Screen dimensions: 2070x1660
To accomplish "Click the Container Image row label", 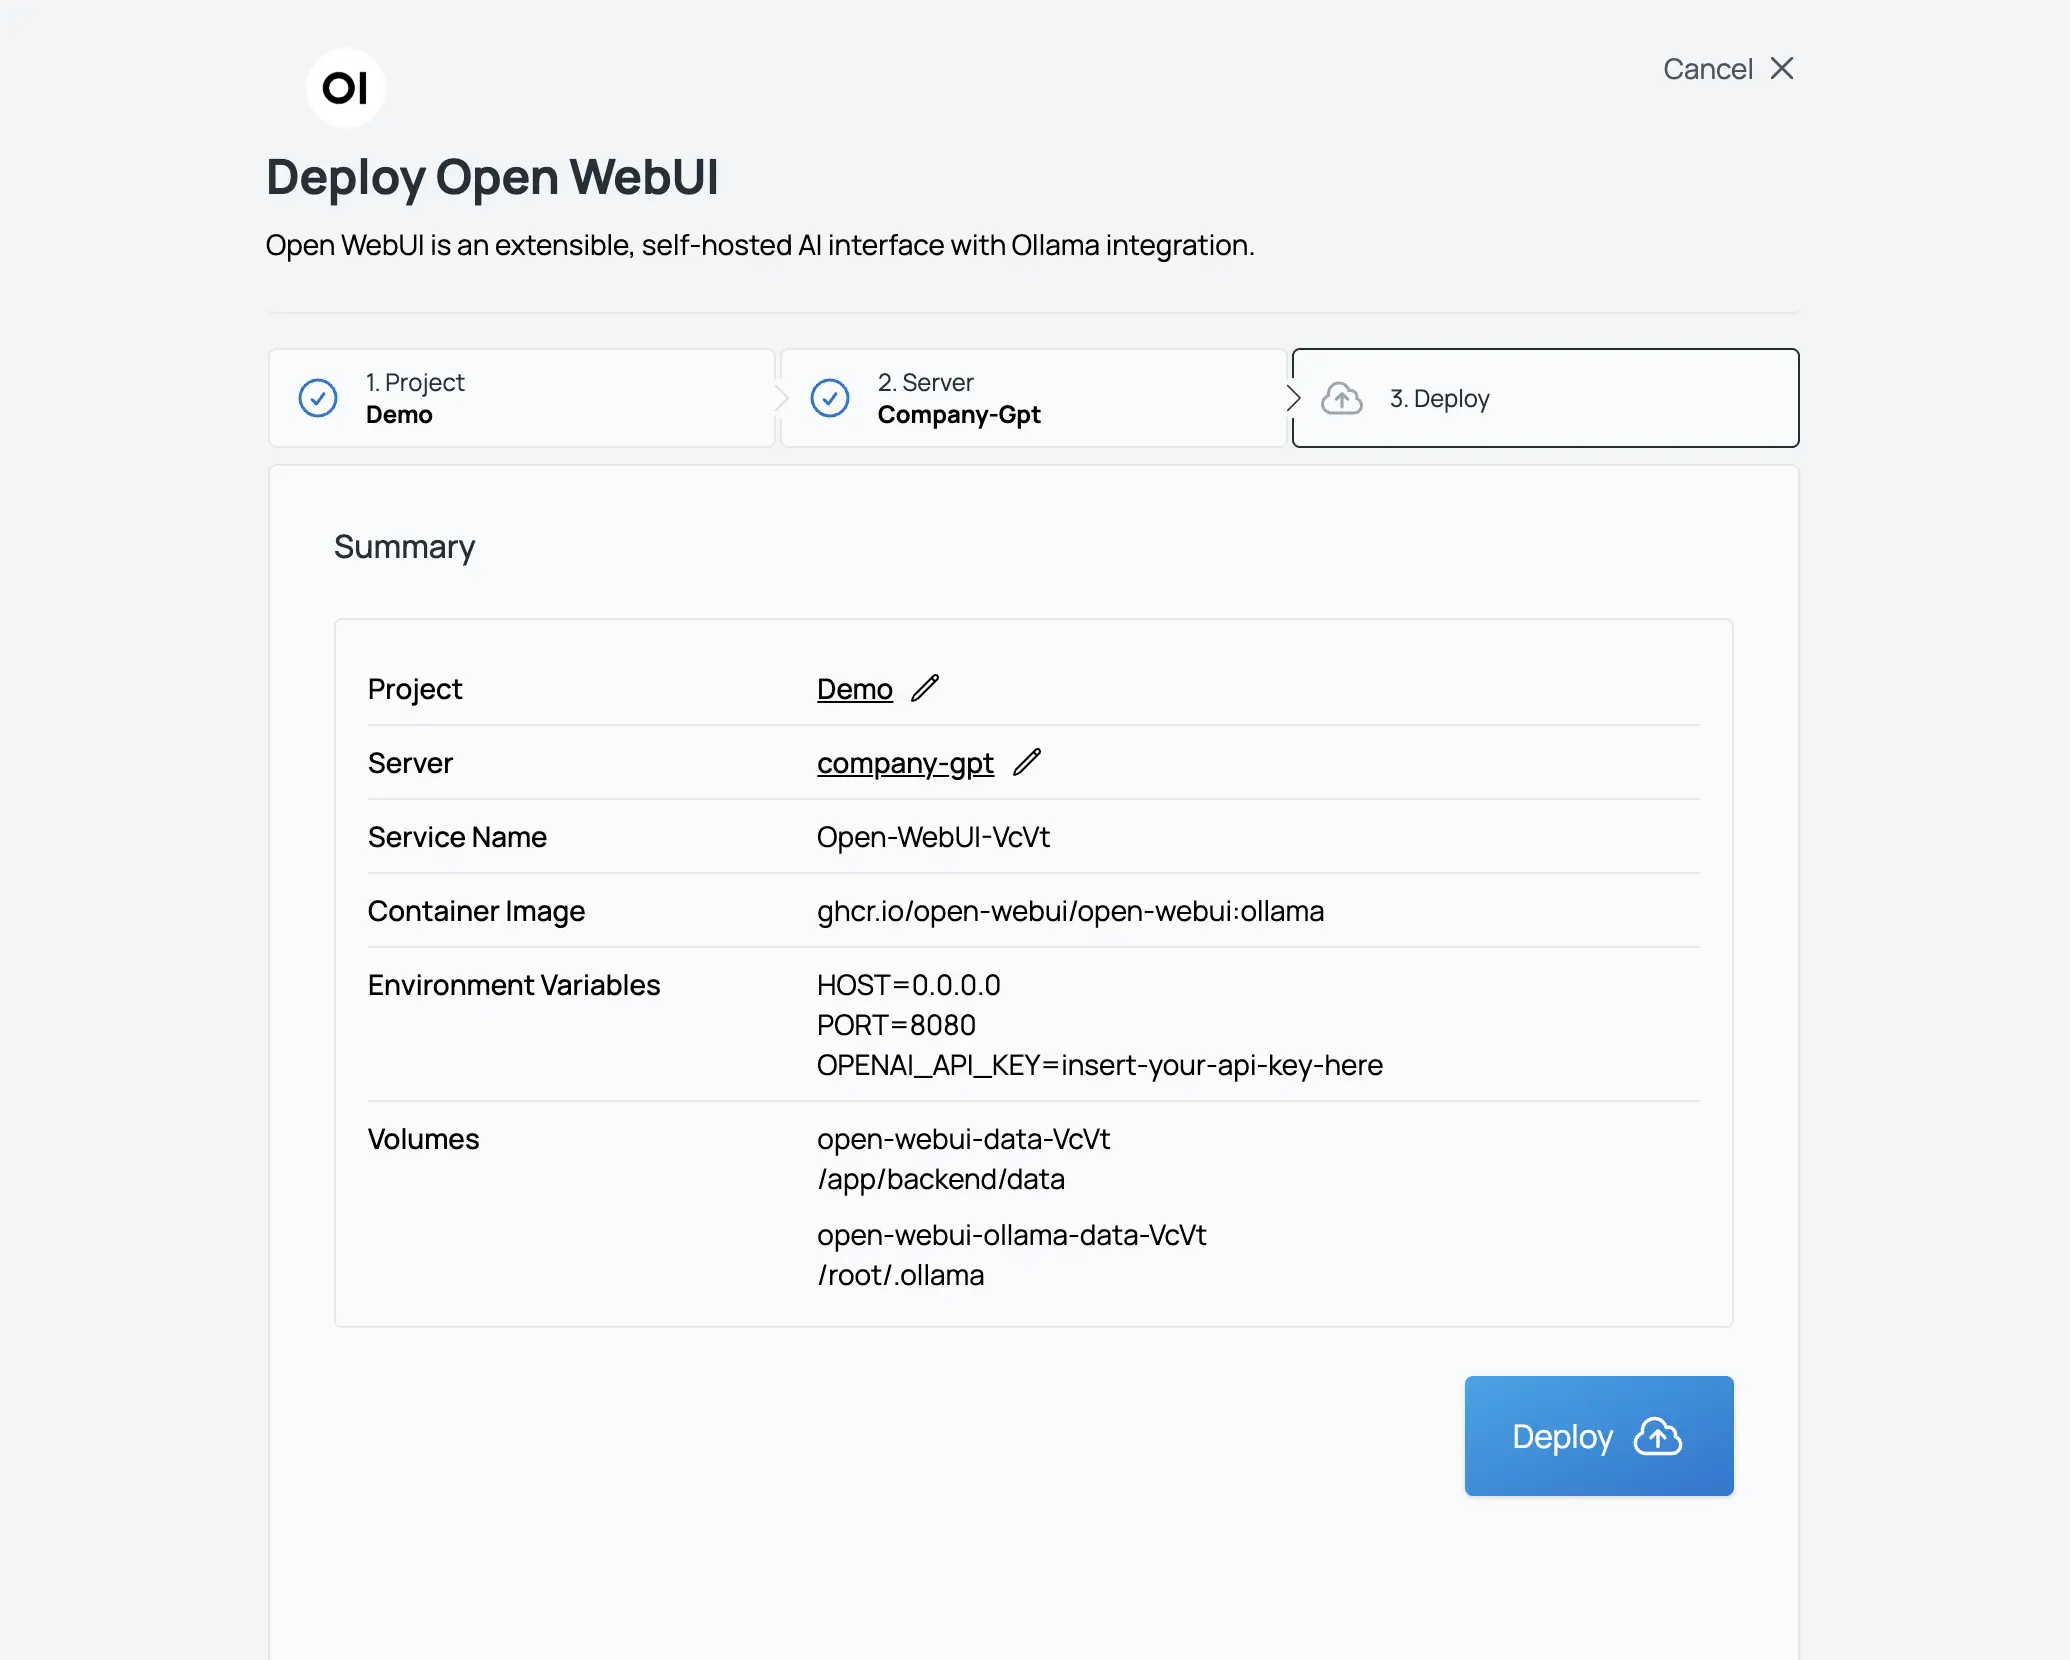I will click(x=476, y=911).
